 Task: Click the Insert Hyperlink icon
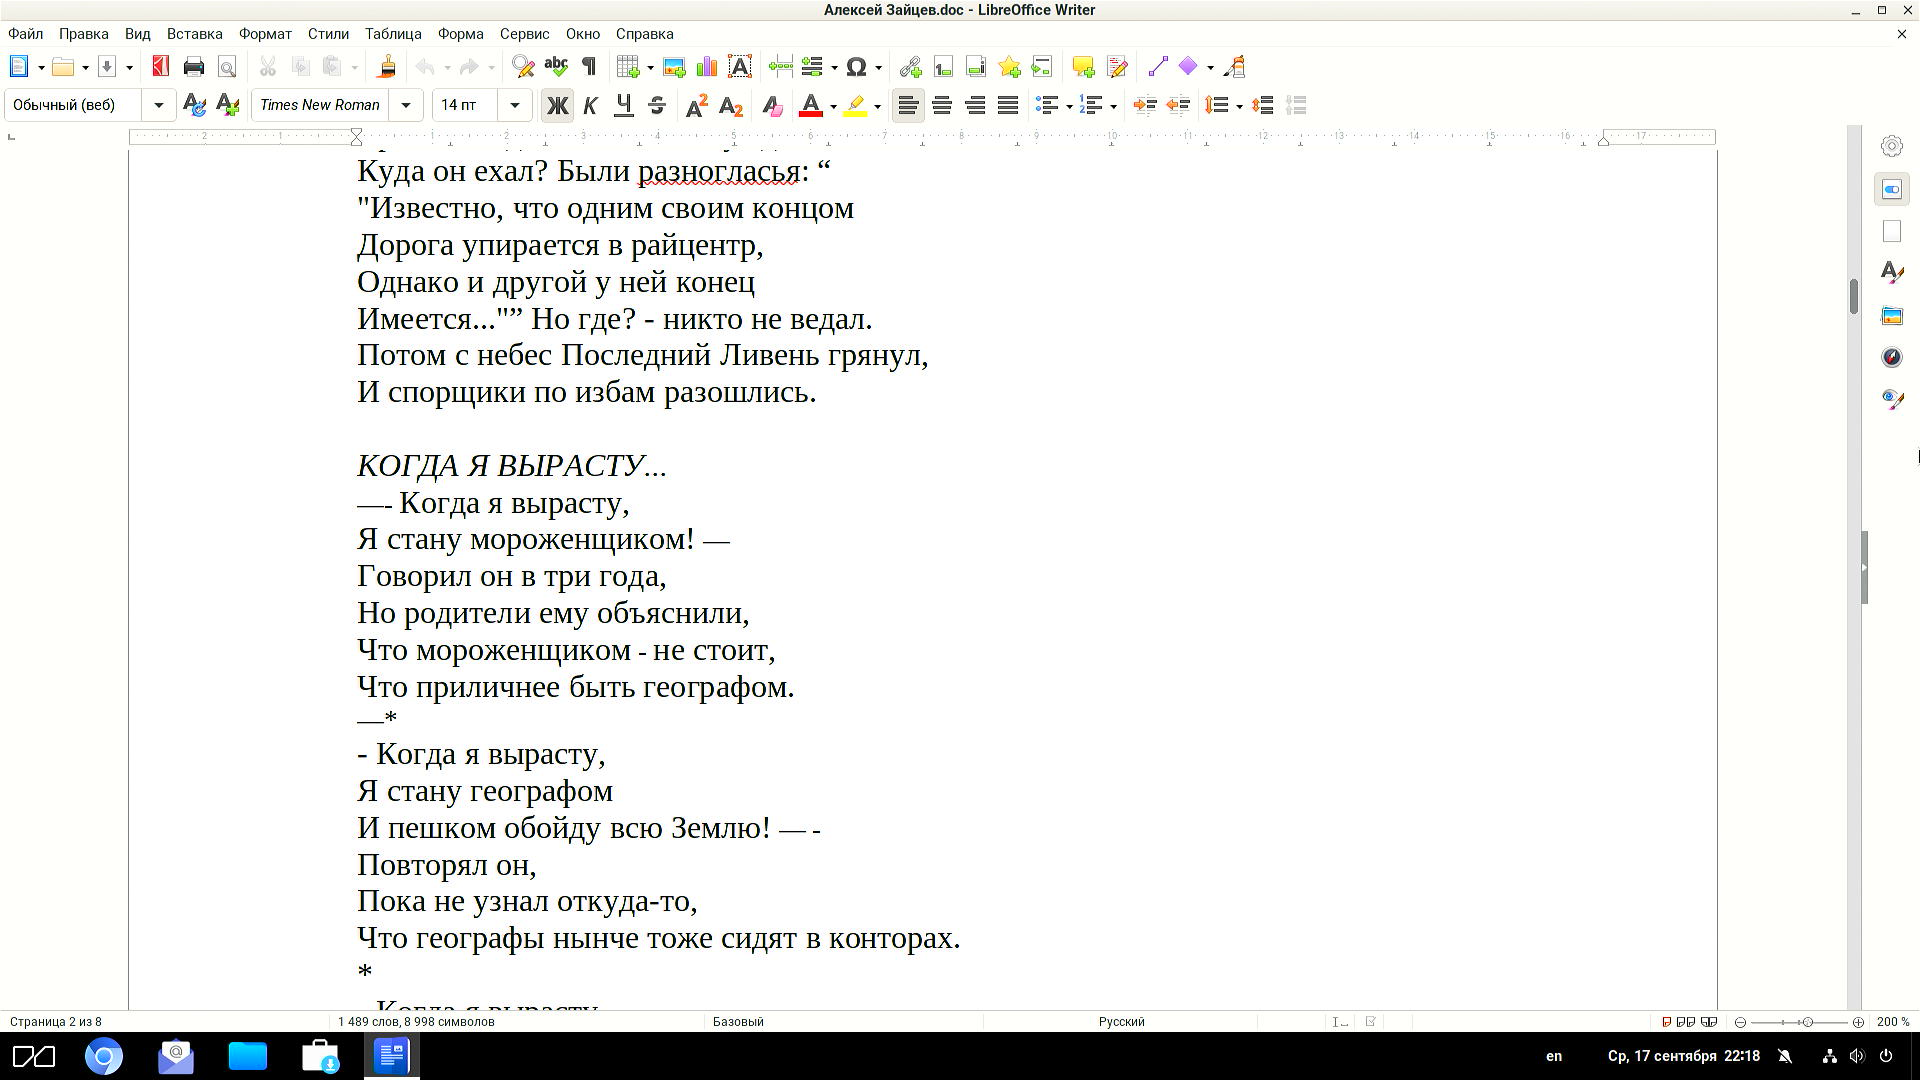coord(910,67)
